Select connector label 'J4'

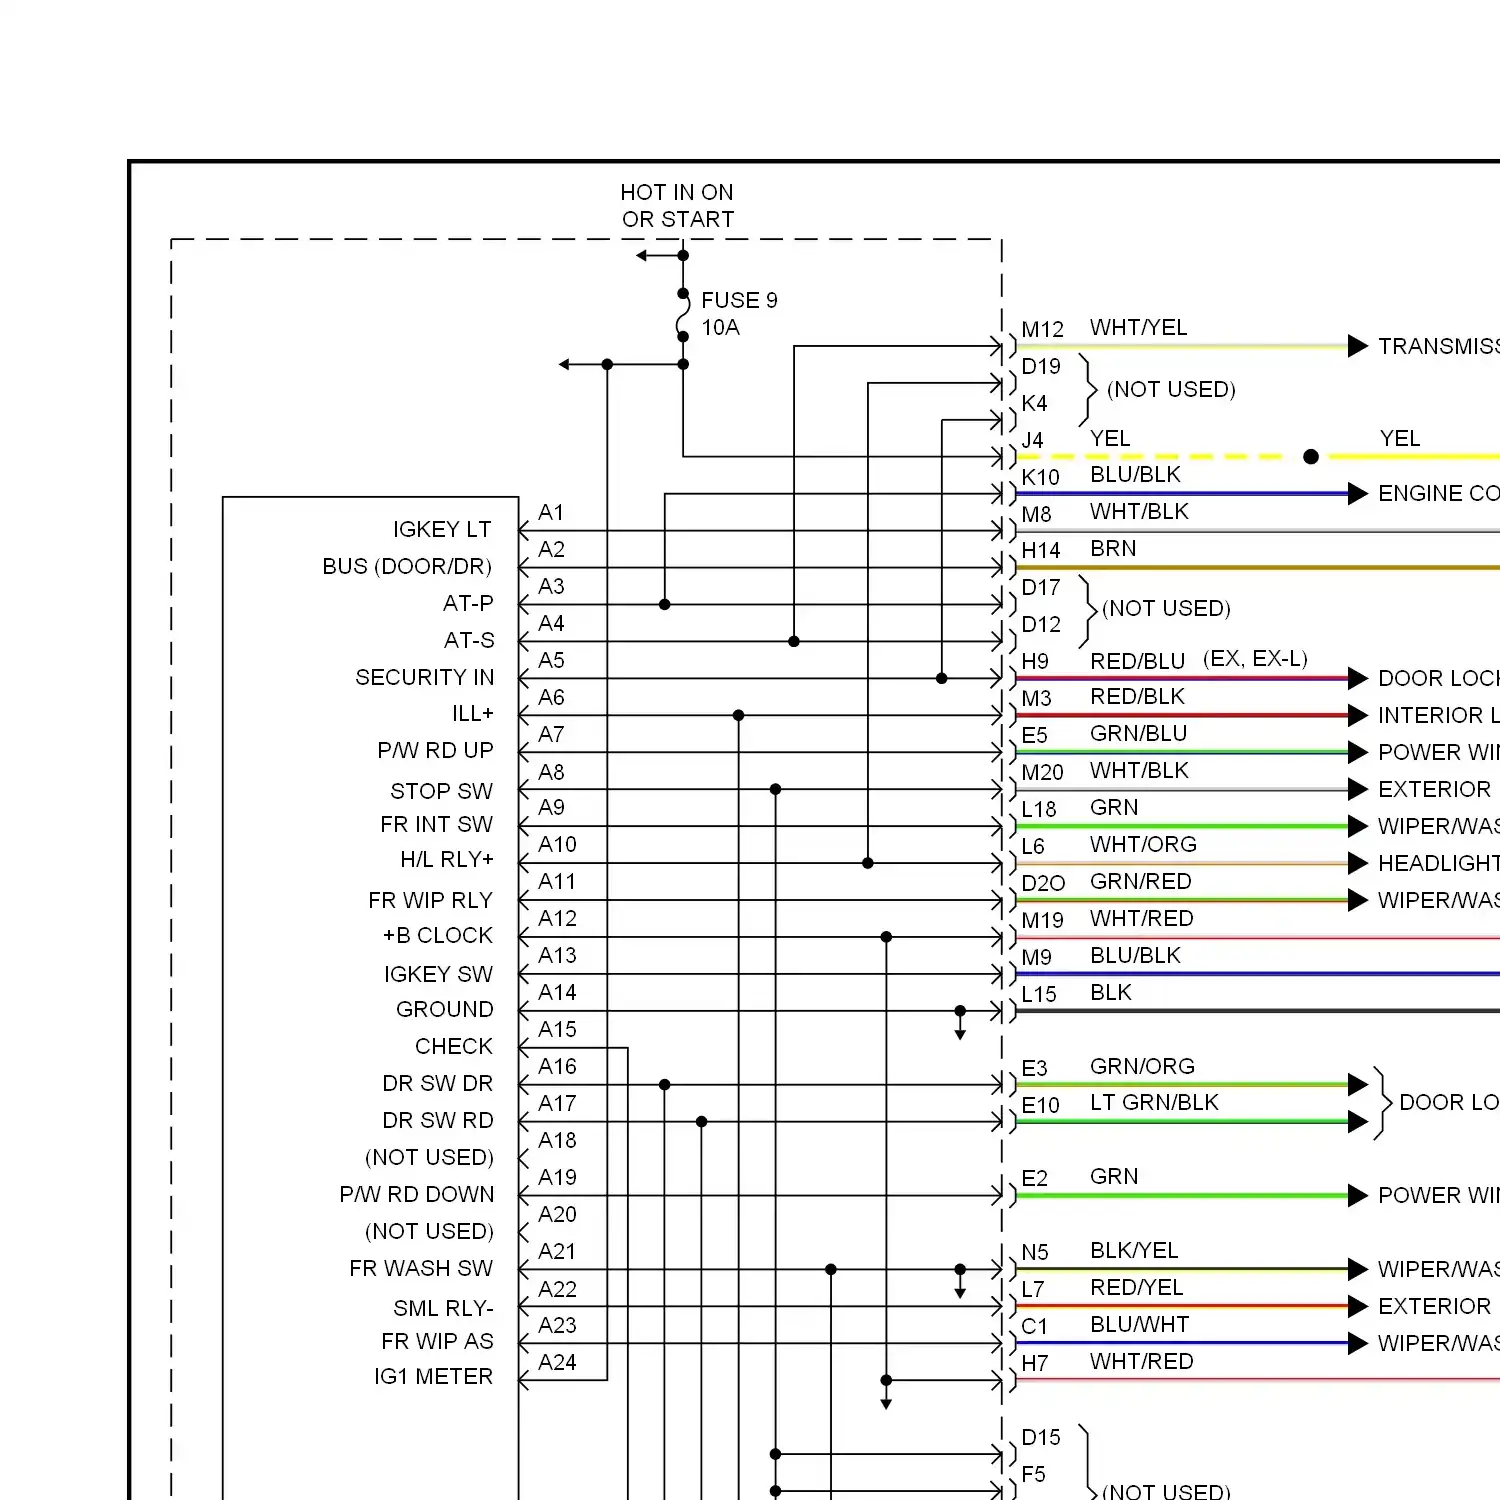1032,440
